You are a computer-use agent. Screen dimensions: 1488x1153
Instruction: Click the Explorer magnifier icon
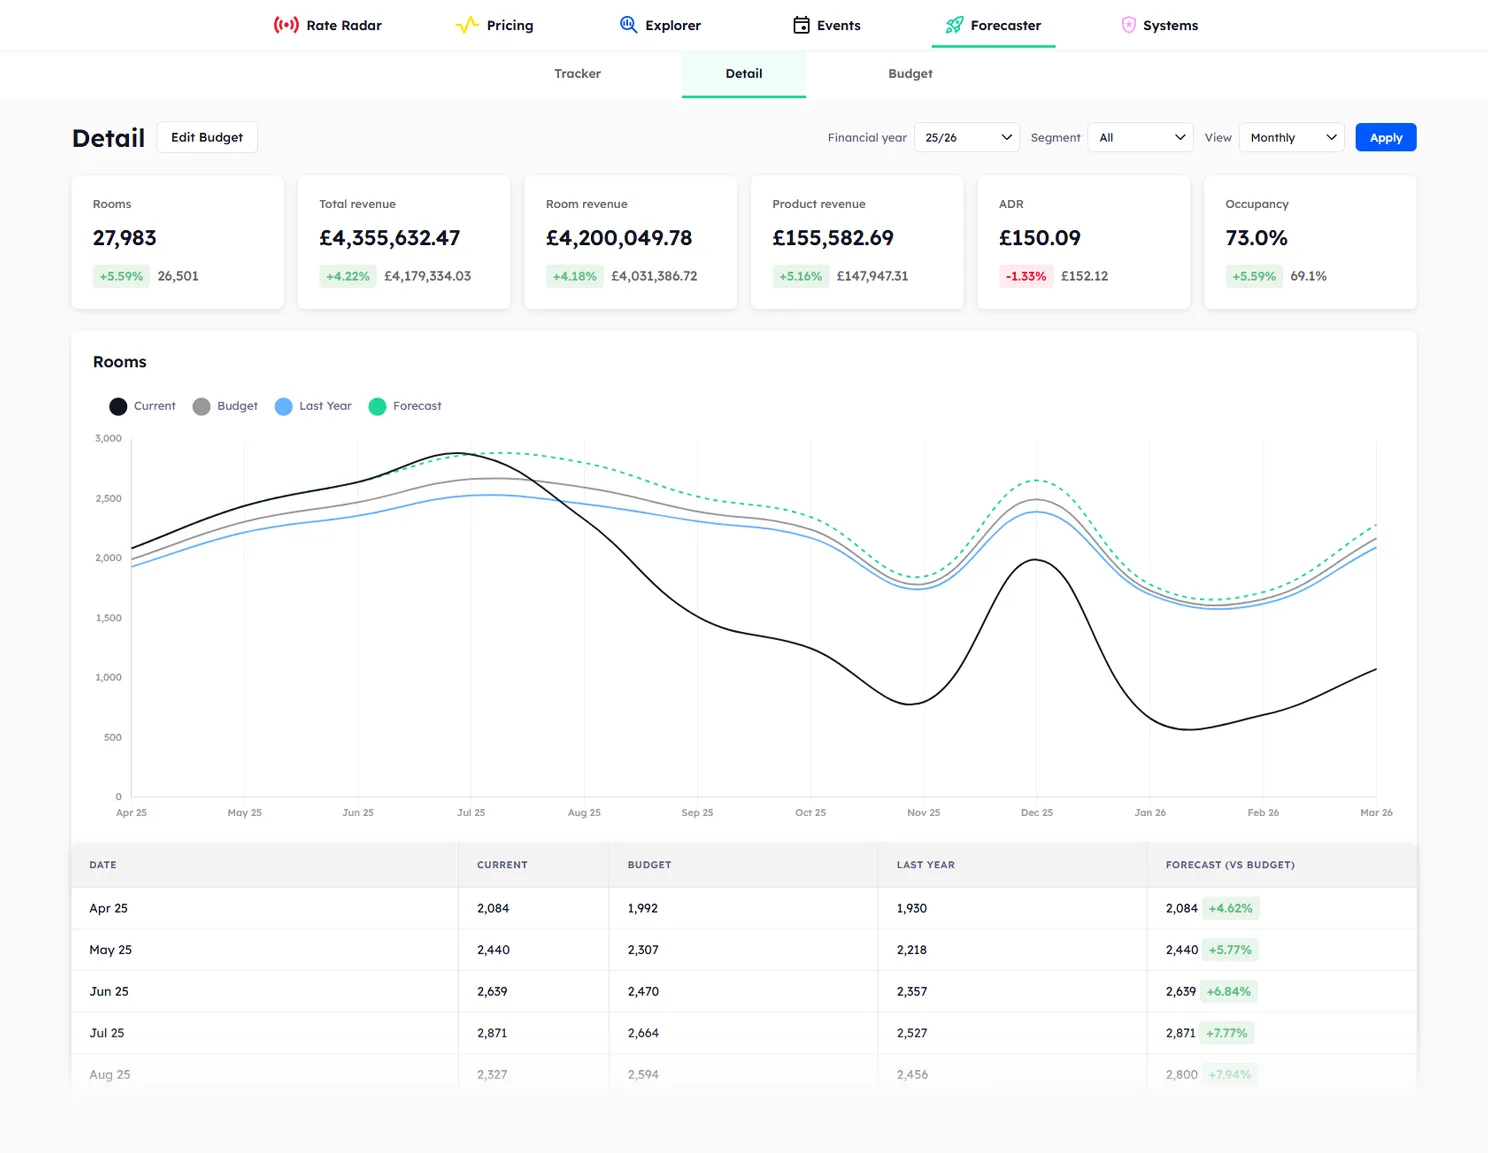628,25
